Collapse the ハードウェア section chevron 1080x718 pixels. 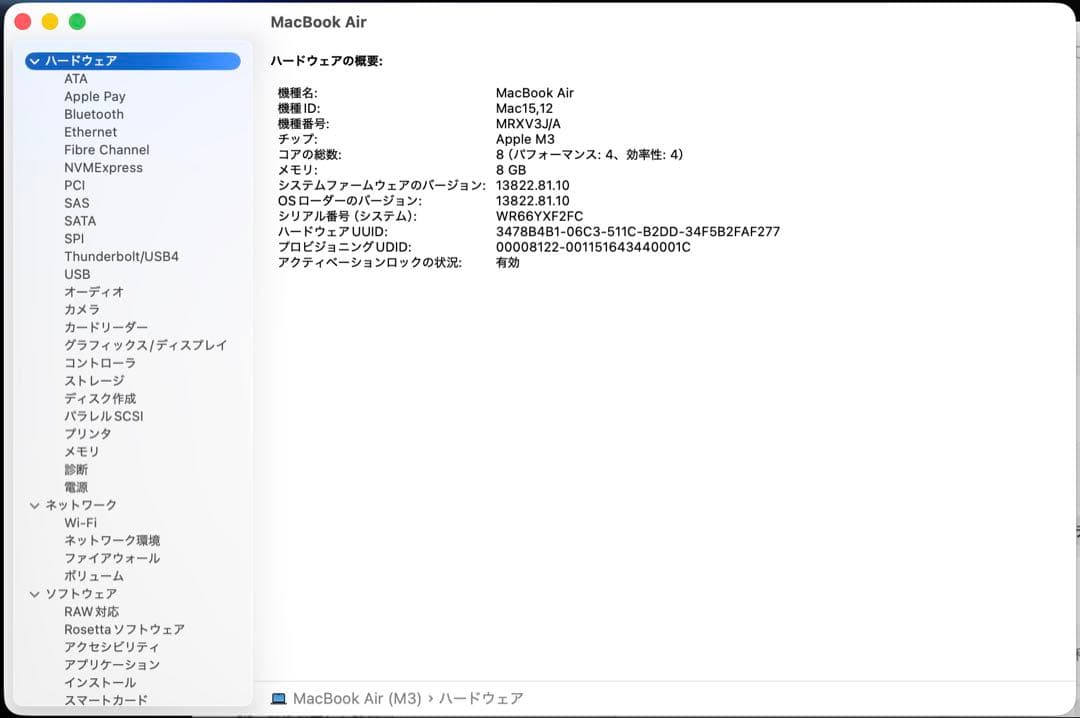(34, 61)
